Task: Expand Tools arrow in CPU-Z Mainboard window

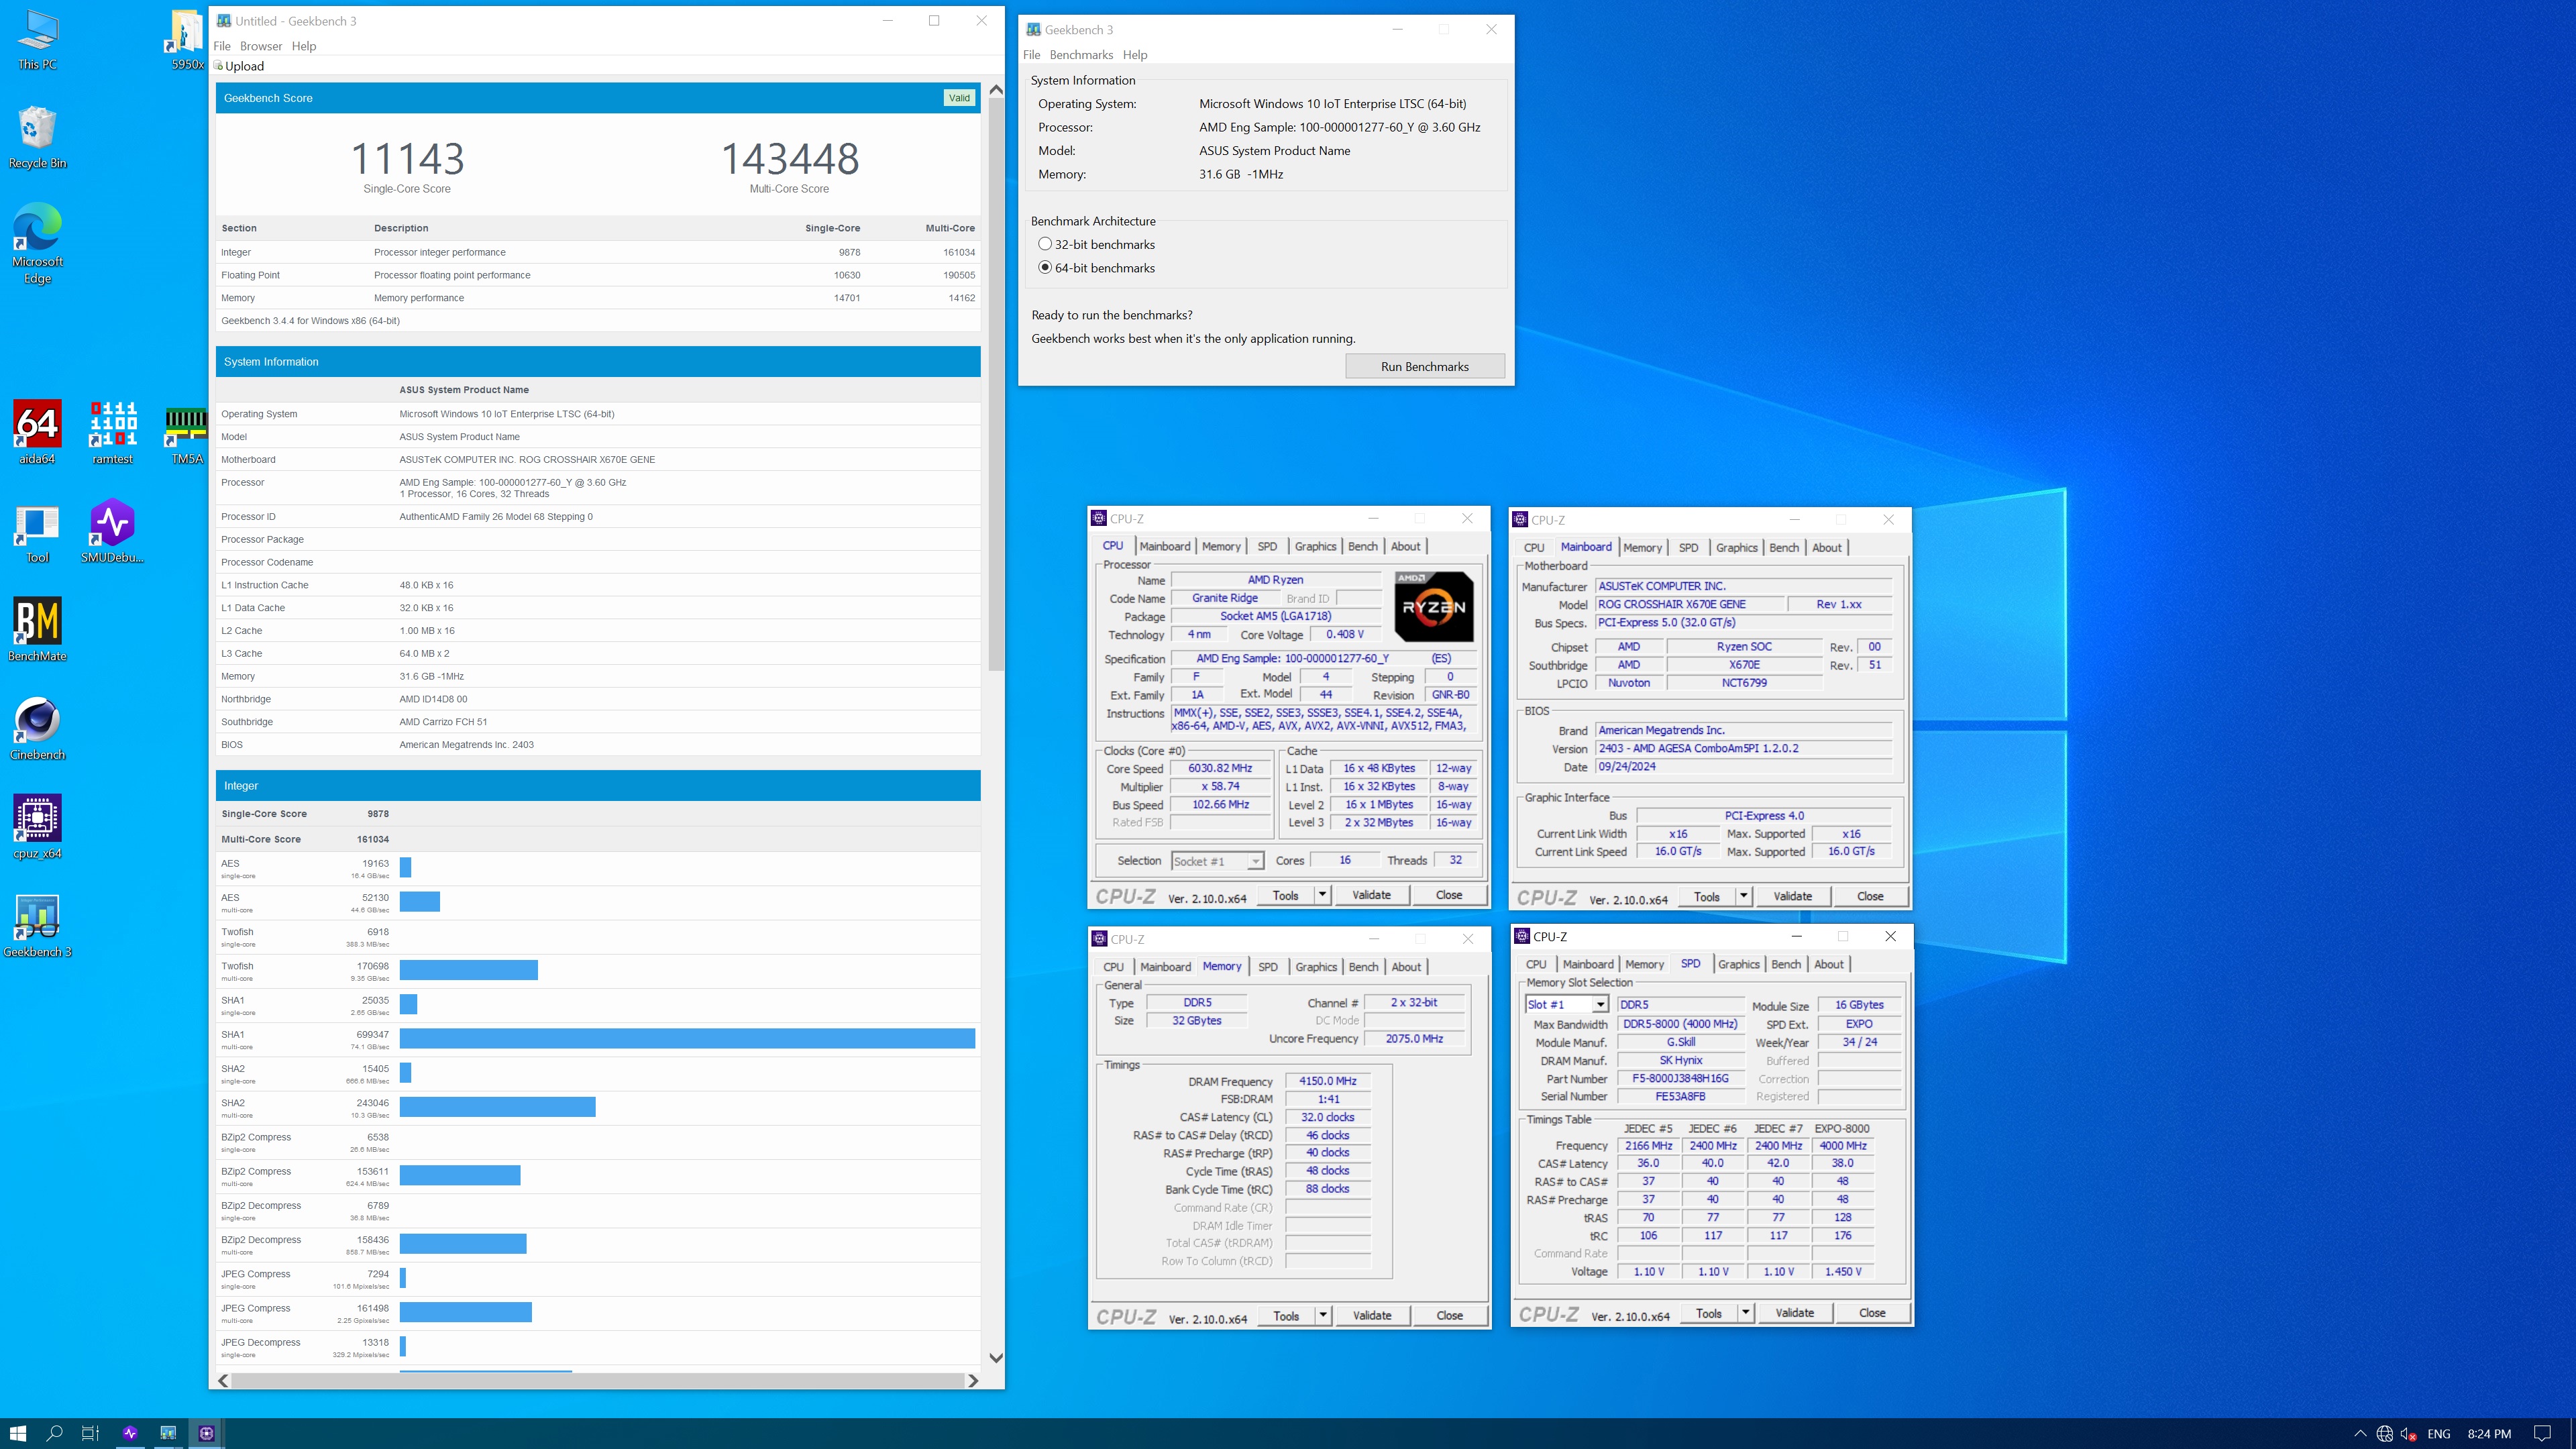Action: coord(1743,896)
